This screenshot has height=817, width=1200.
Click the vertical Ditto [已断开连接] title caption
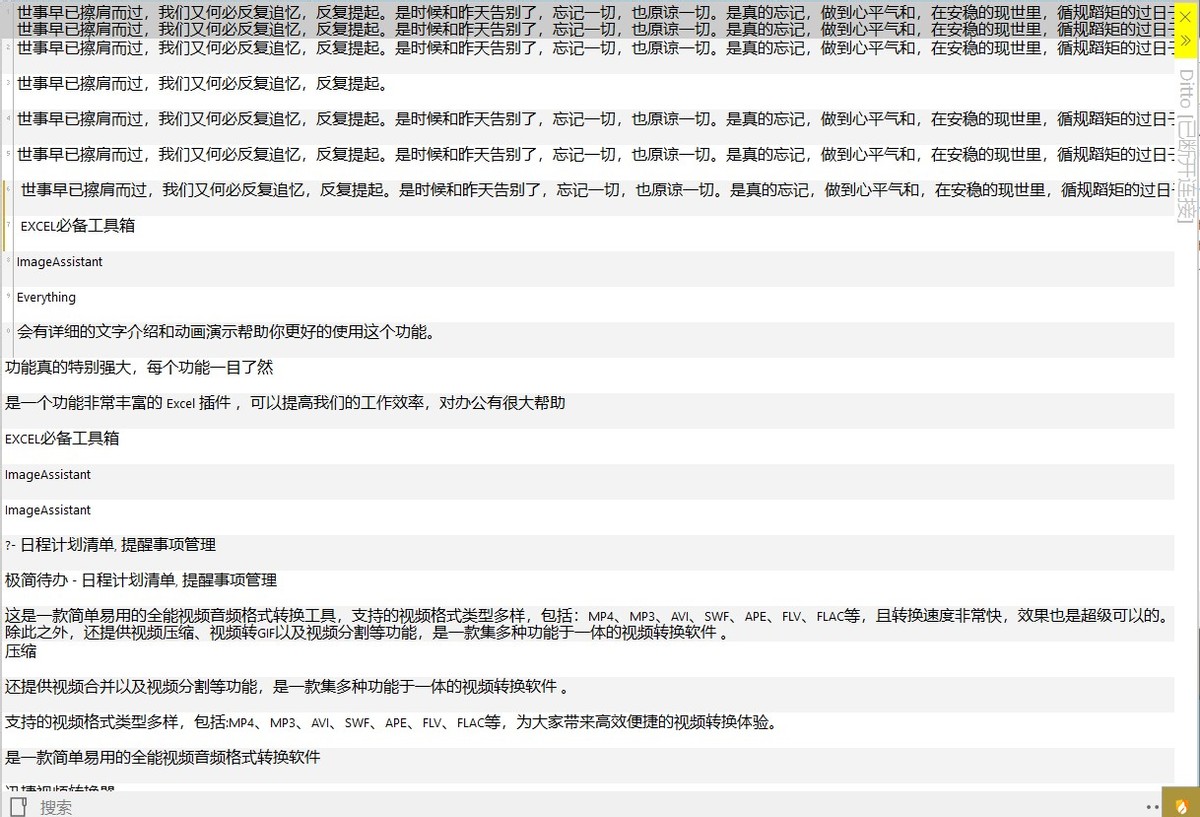1186,146
